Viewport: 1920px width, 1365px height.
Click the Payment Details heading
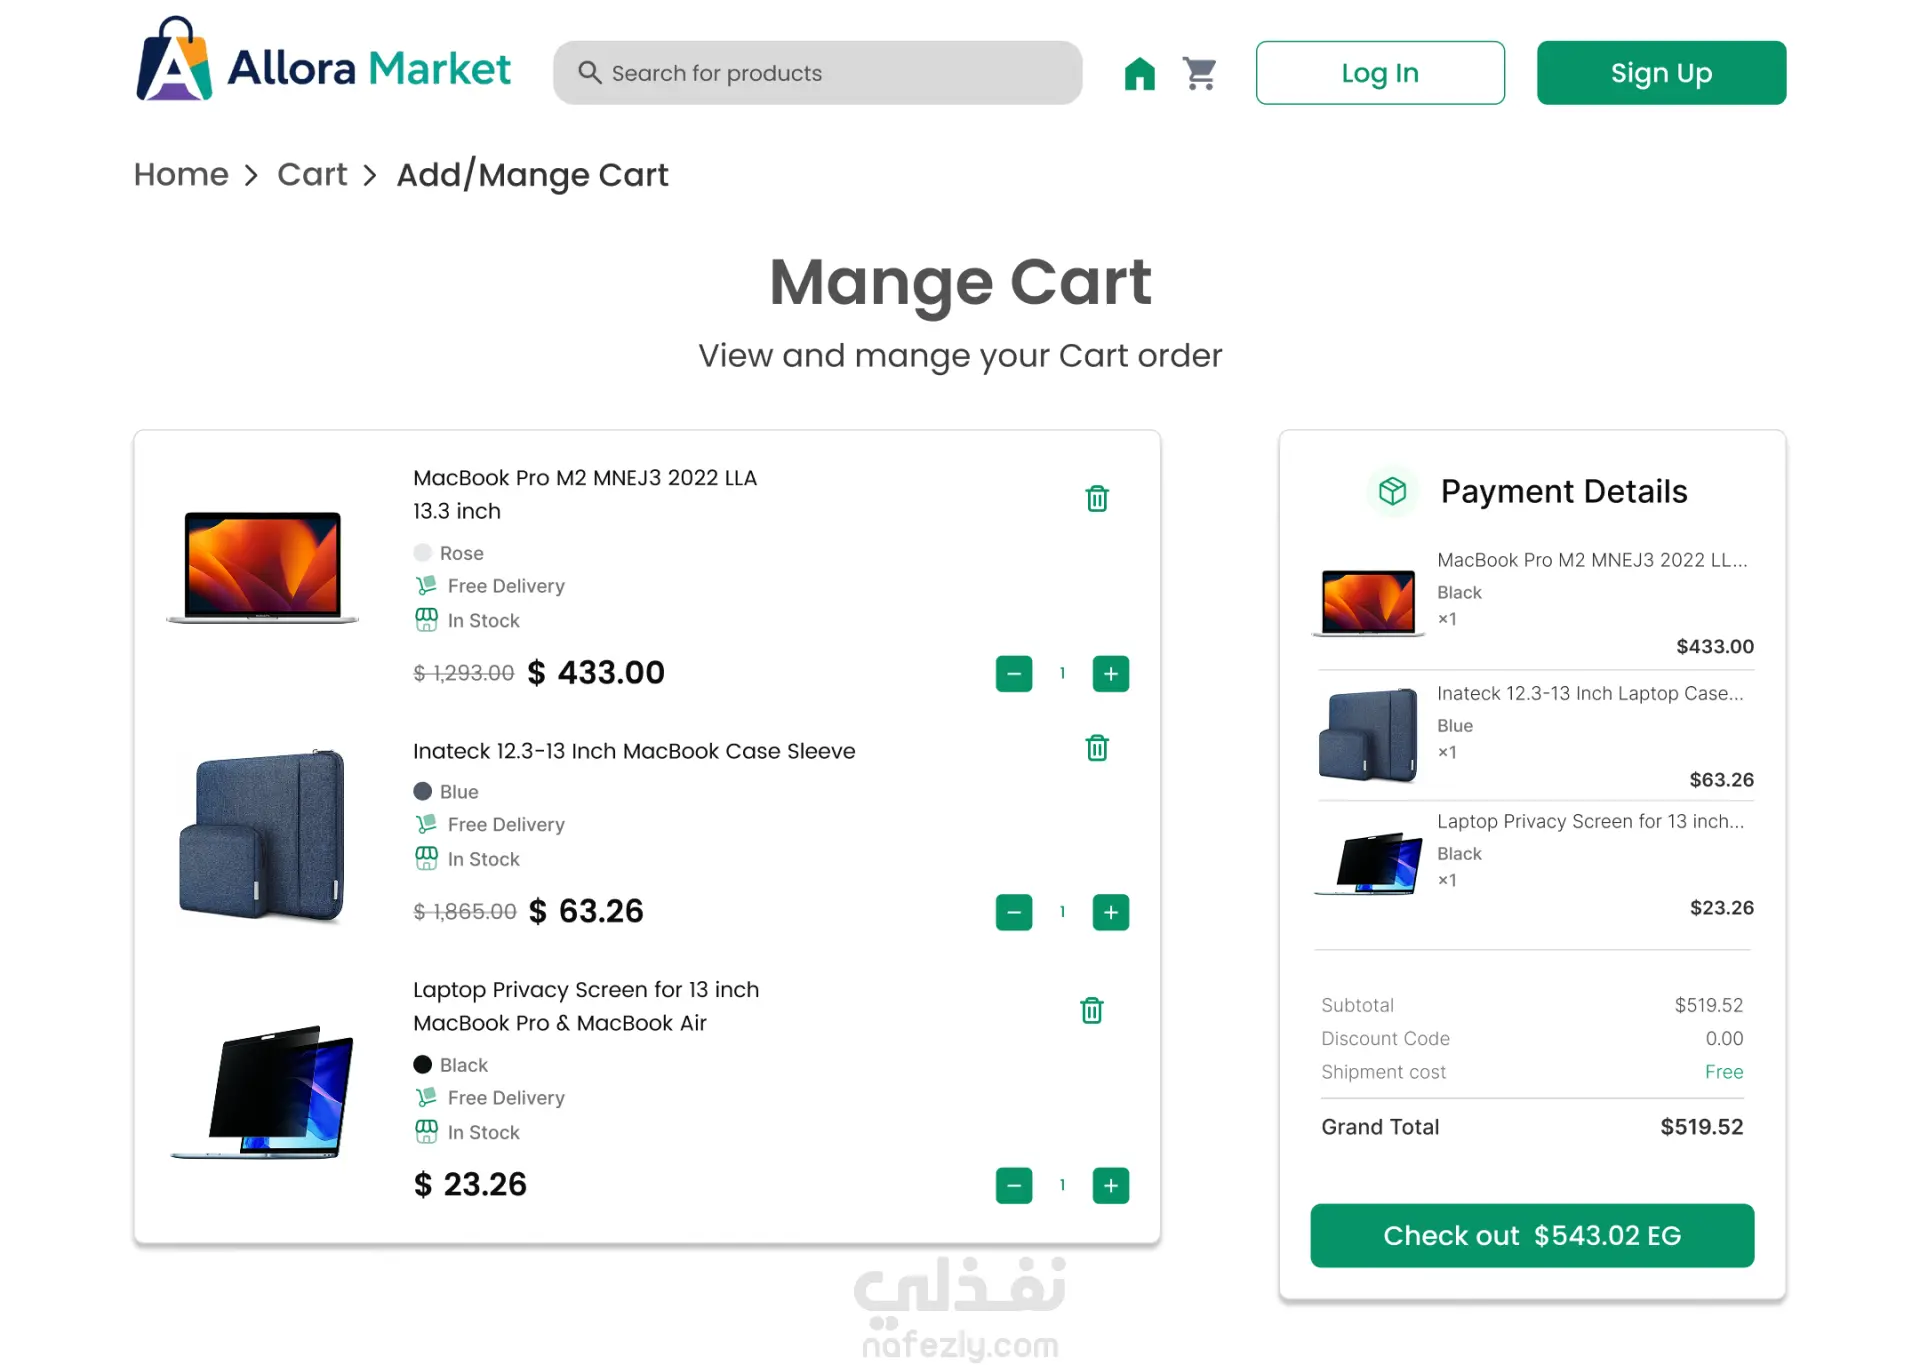pos(1564,491)
